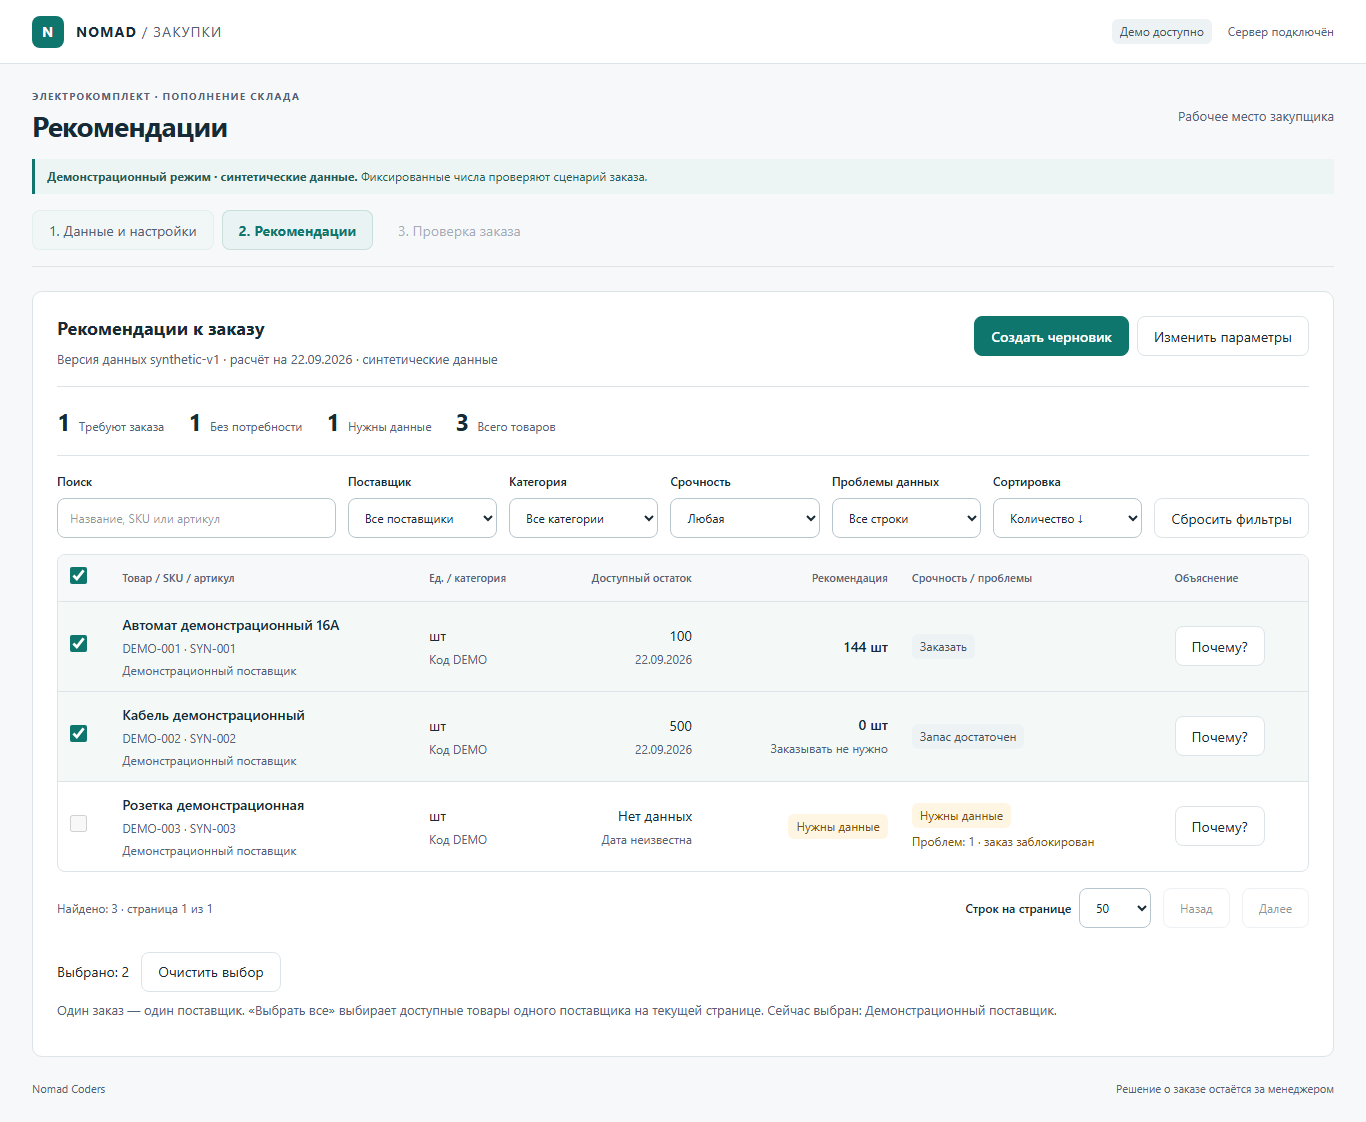This screenshot has width=1366, height=1122.
Task: Uncheck the Автомат демонстрационный 16А row checkbox
Action: (79, 644)
